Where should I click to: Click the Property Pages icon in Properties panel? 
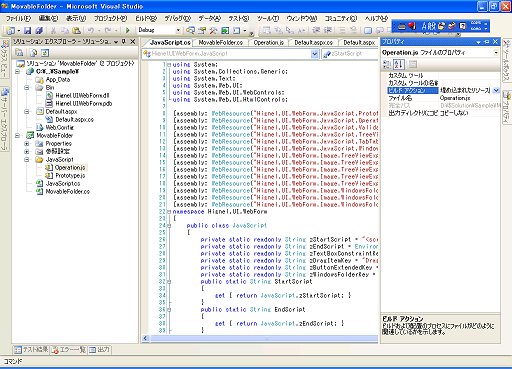[x=413, y=64]
